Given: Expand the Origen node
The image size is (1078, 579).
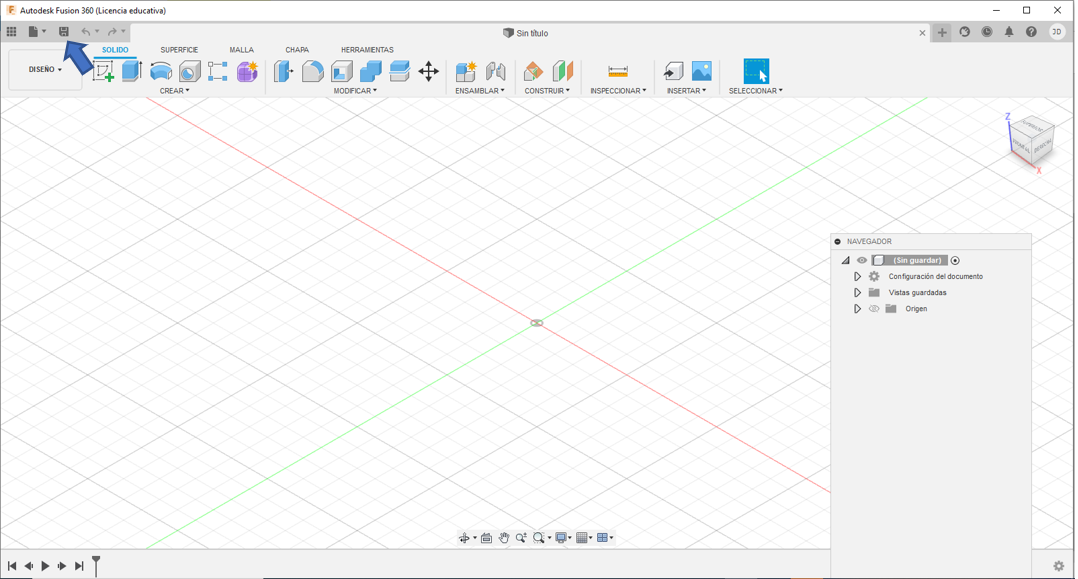Looking at the screenshot, I should [857, 309].
